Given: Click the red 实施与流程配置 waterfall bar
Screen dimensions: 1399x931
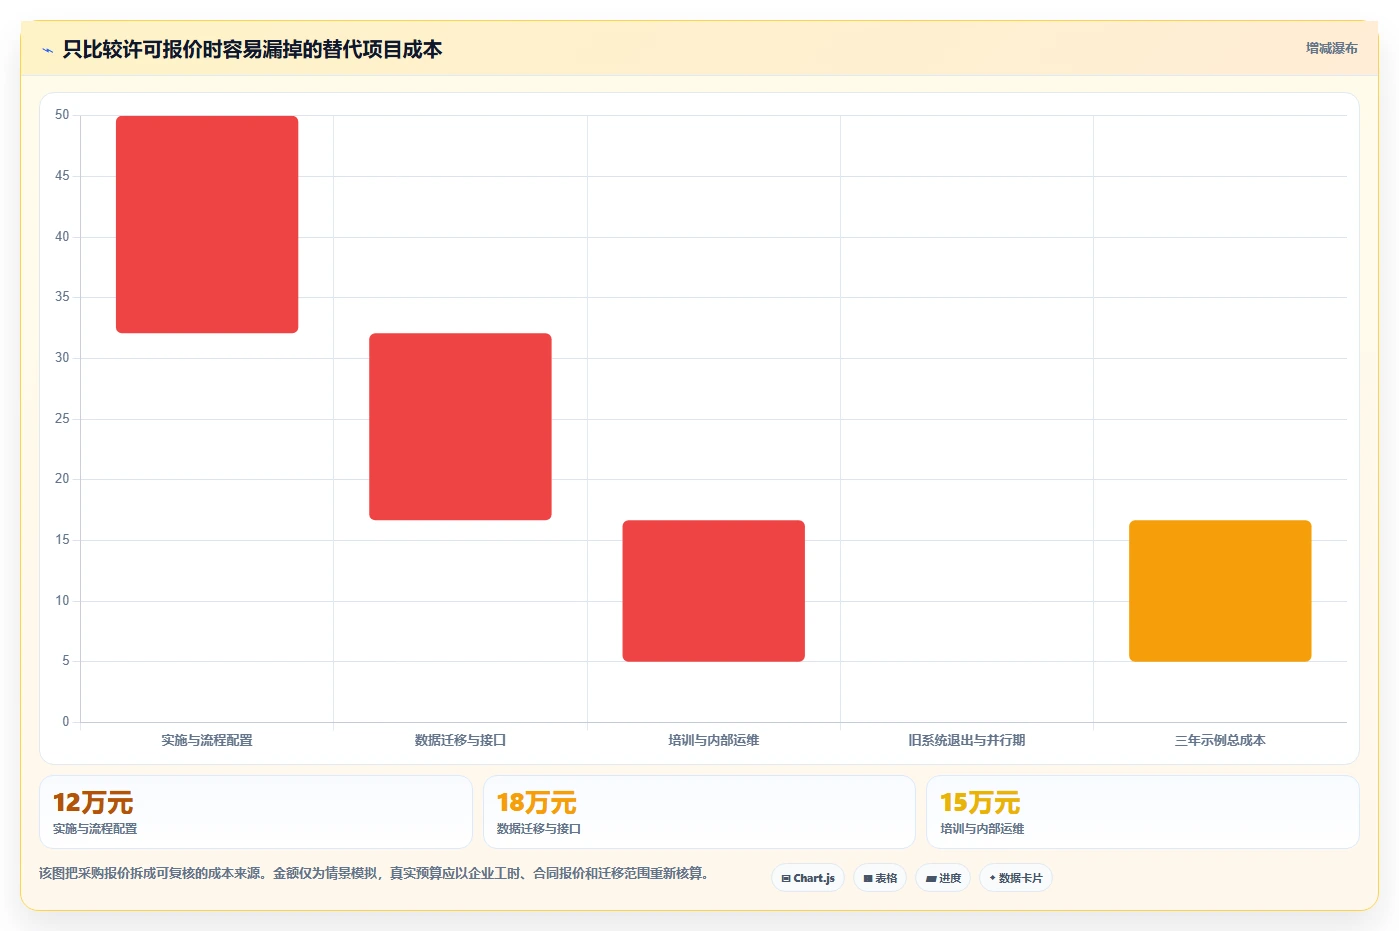Looking at the screenshot, I should [207, 224].
